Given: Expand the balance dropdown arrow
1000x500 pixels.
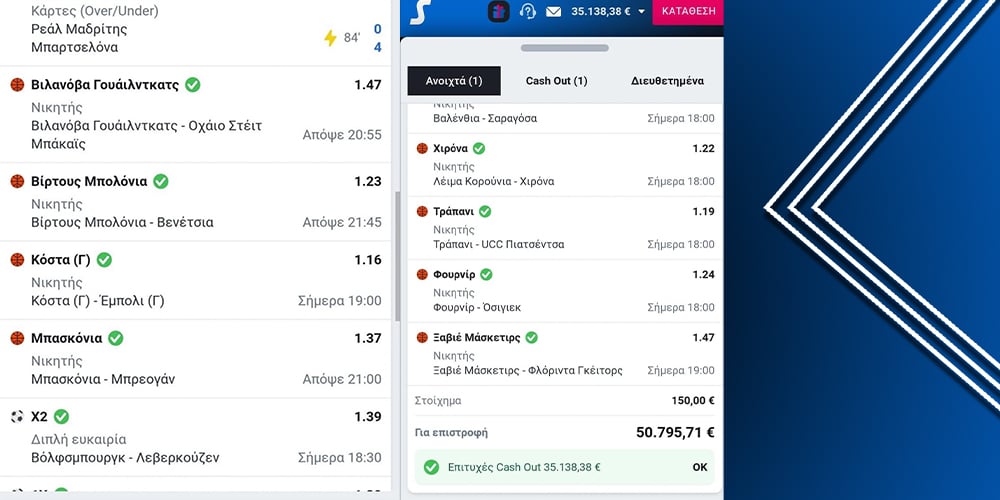Looking at the screenshot, I should click(641, 11).
